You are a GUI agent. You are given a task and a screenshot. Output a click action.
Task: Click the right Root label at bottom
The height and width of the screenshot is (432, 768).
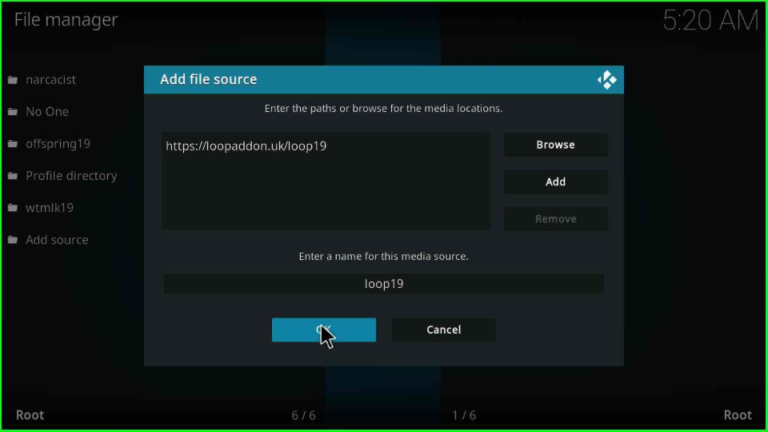tap(737, 415)
